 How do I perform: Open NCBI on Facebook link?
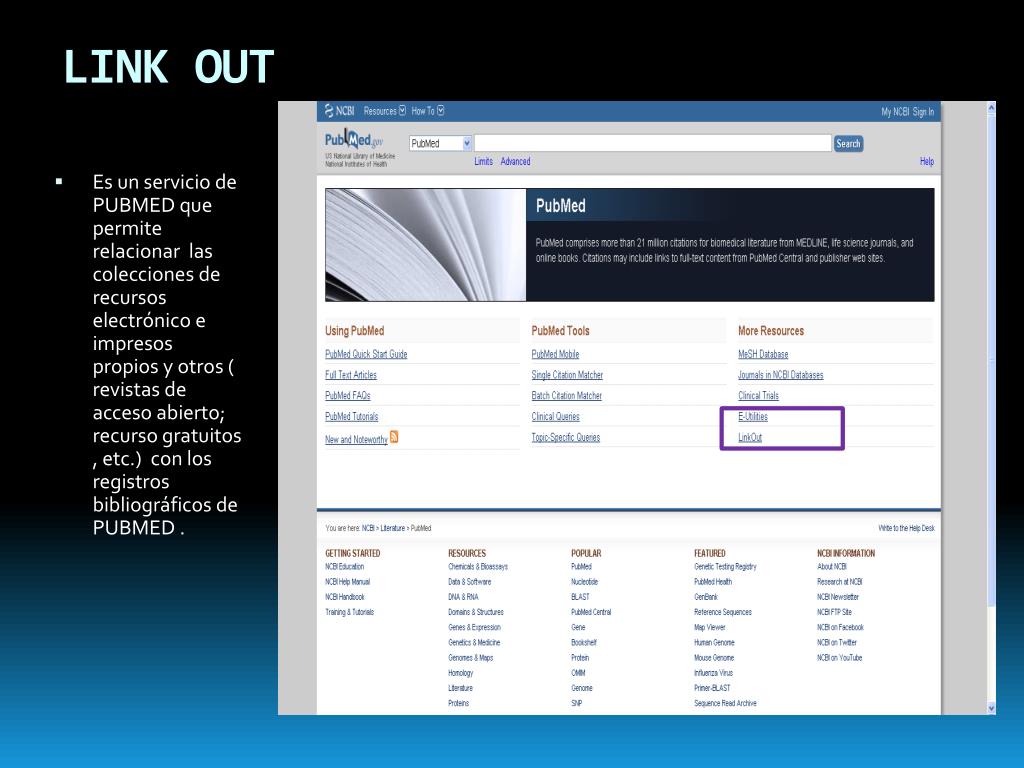pyautogui.click(x=840, y=628)
